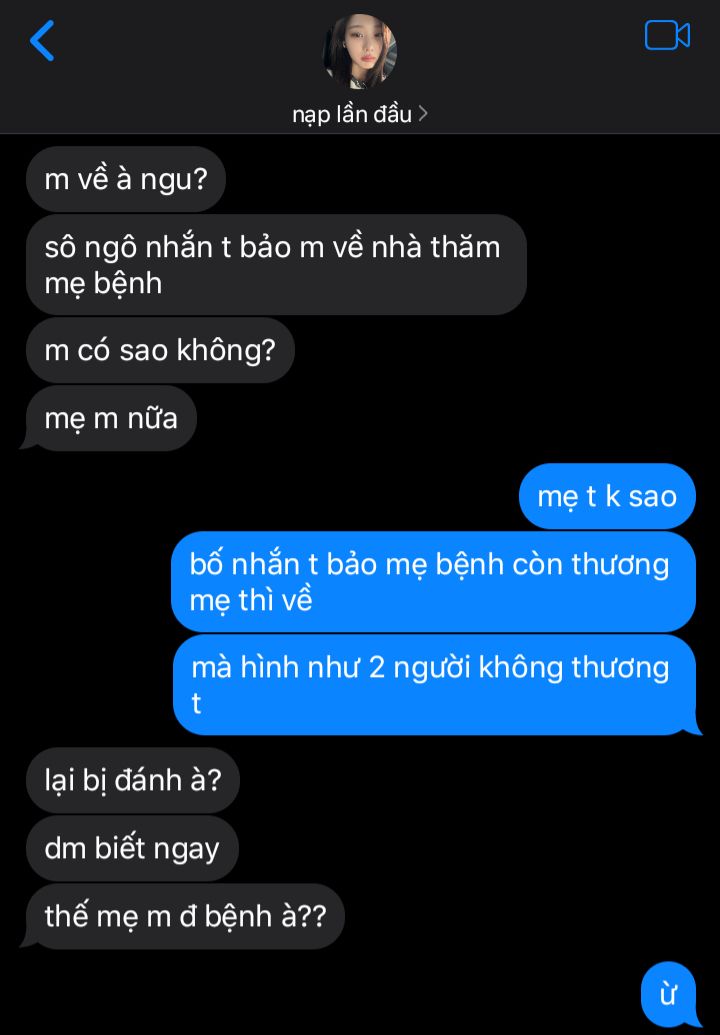
Task: Select the 'mà hình như 2 người' message
Action: pos(436,685)
